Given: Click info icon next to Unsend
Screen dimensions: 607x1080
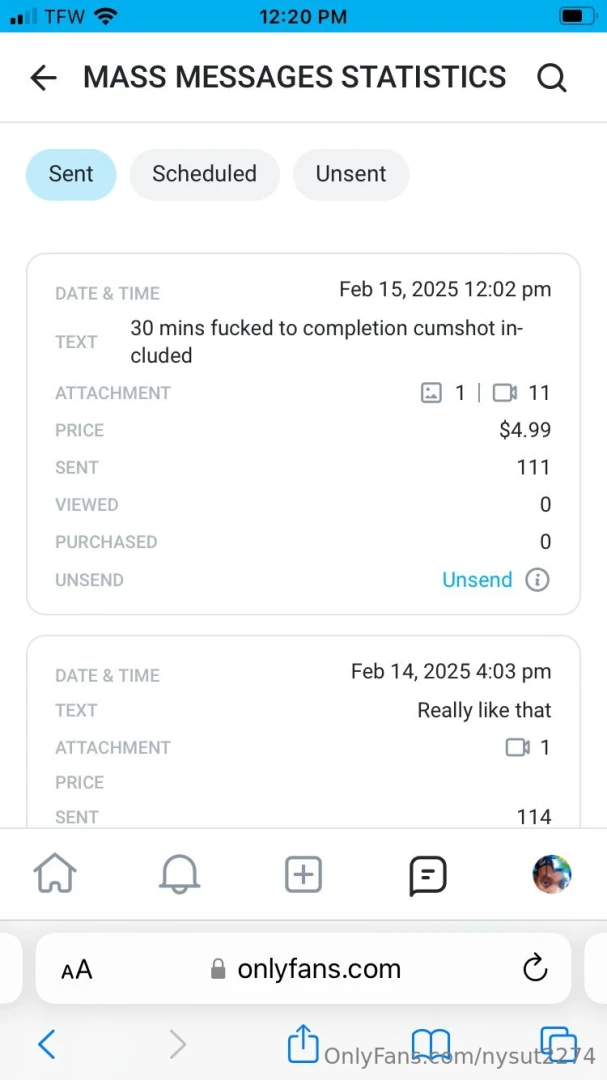Looking at the screenshot, I should tap(537, 580).
